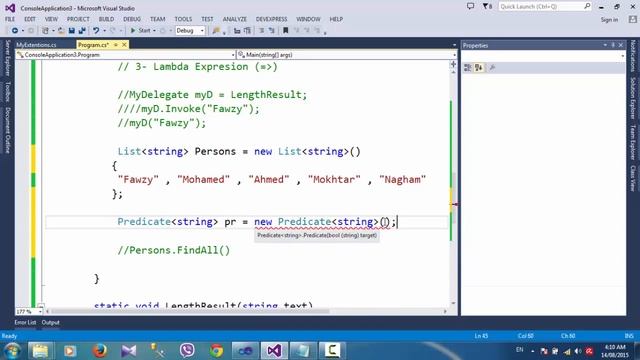Click the Navigate Backward toolbar icon
The width and height of the screenshot is (640, 360).
[x=15, y=31]
